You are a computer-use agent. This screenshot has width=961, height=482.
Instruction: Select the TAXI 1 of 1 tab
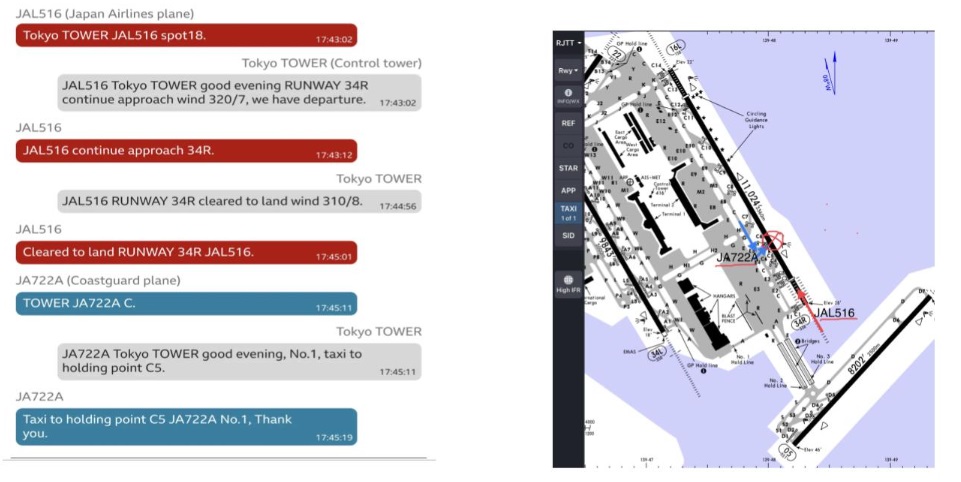[568, 213]
